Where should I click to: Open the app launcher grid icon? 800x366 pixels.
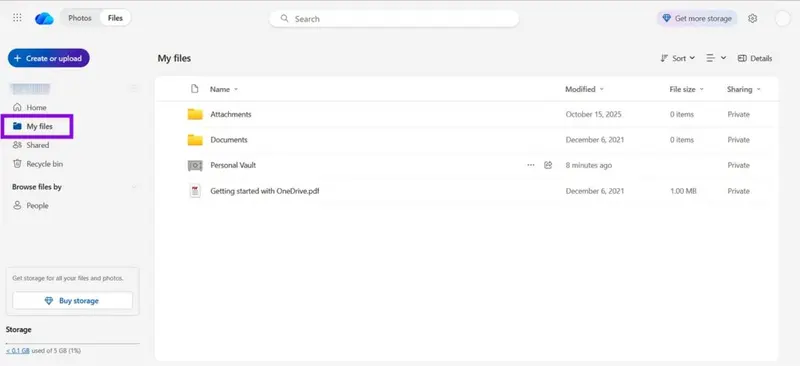tap(17, 18)
